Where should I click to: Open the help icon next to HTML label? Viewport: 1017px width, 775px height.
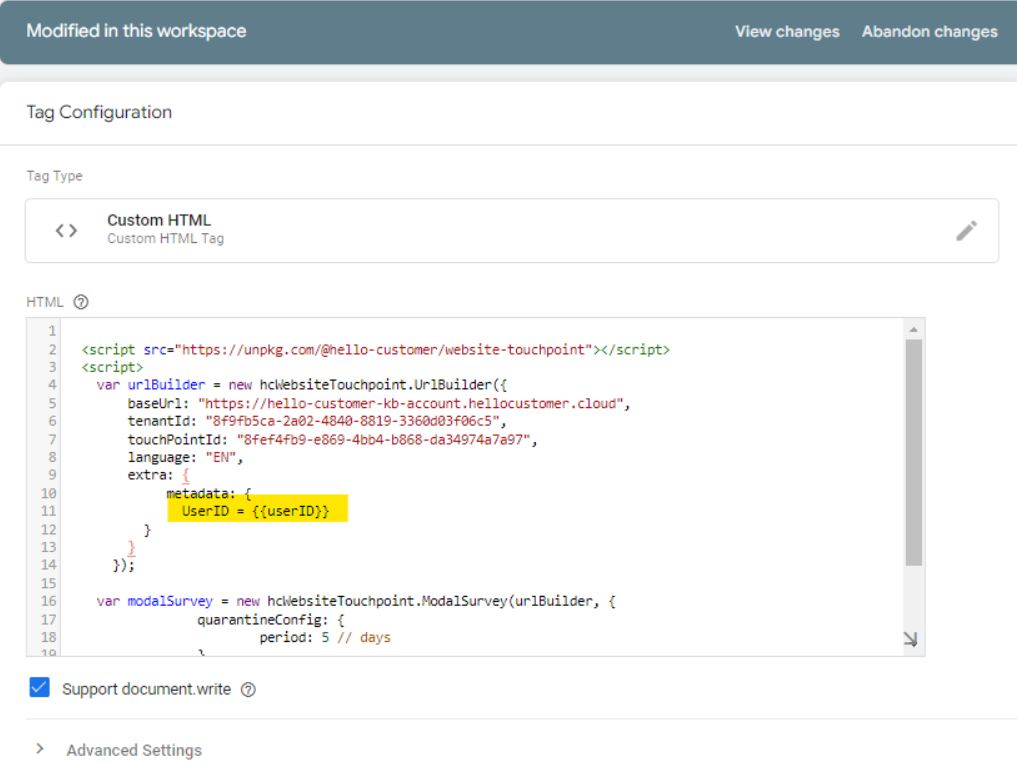click(82, 302)
